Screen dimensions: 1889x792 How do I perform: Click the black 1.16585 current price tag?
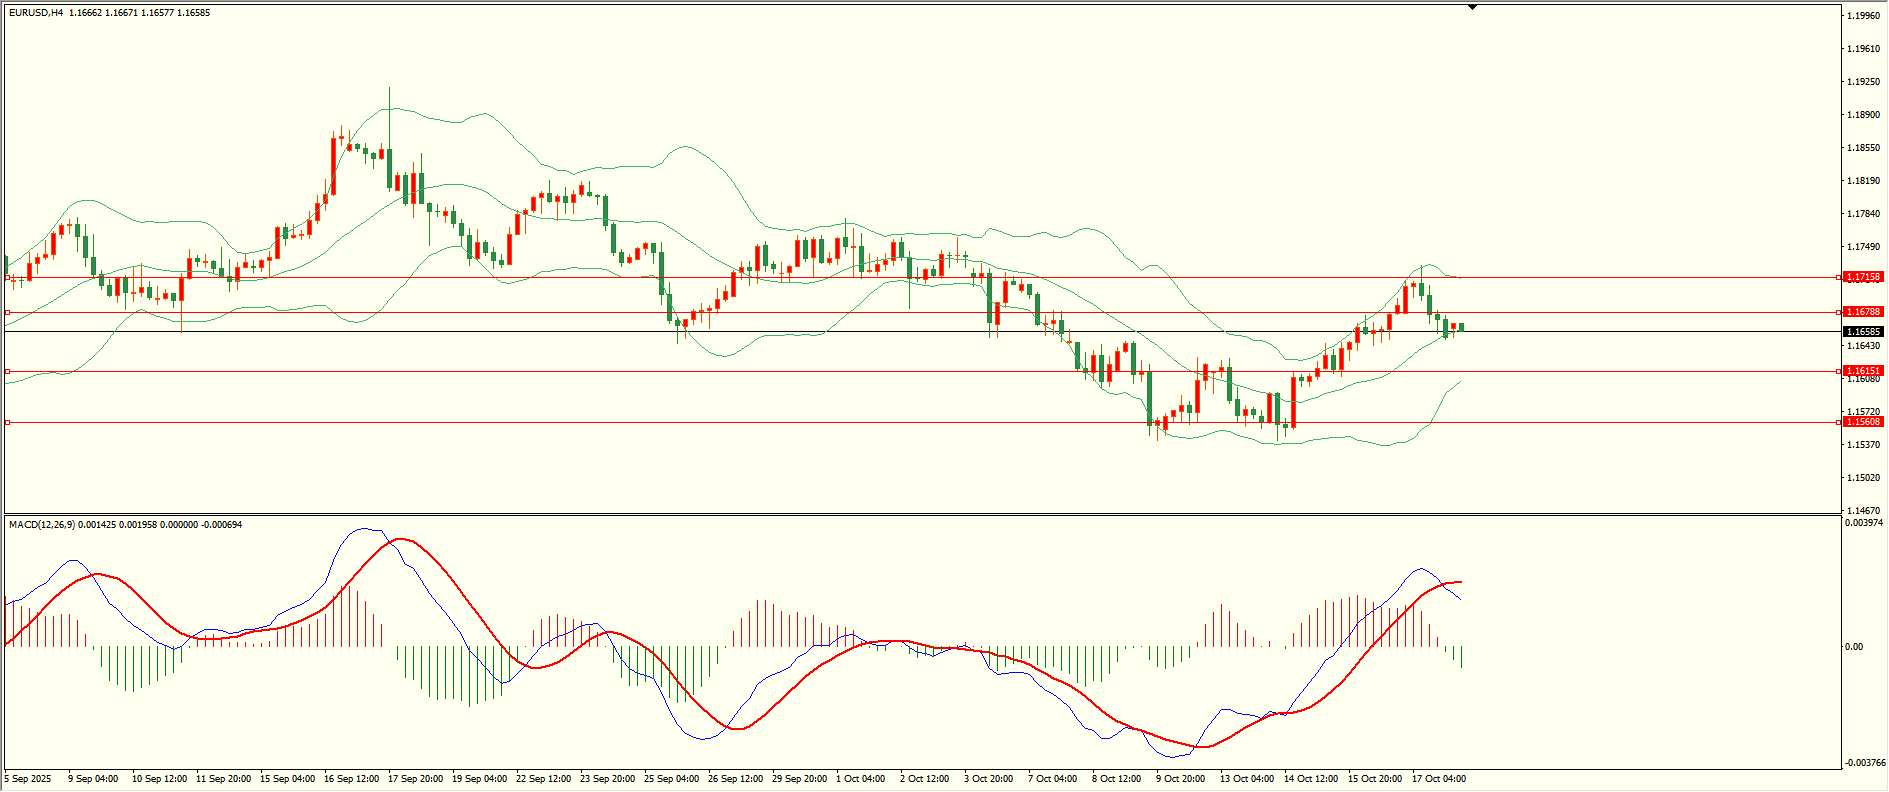1863,331
